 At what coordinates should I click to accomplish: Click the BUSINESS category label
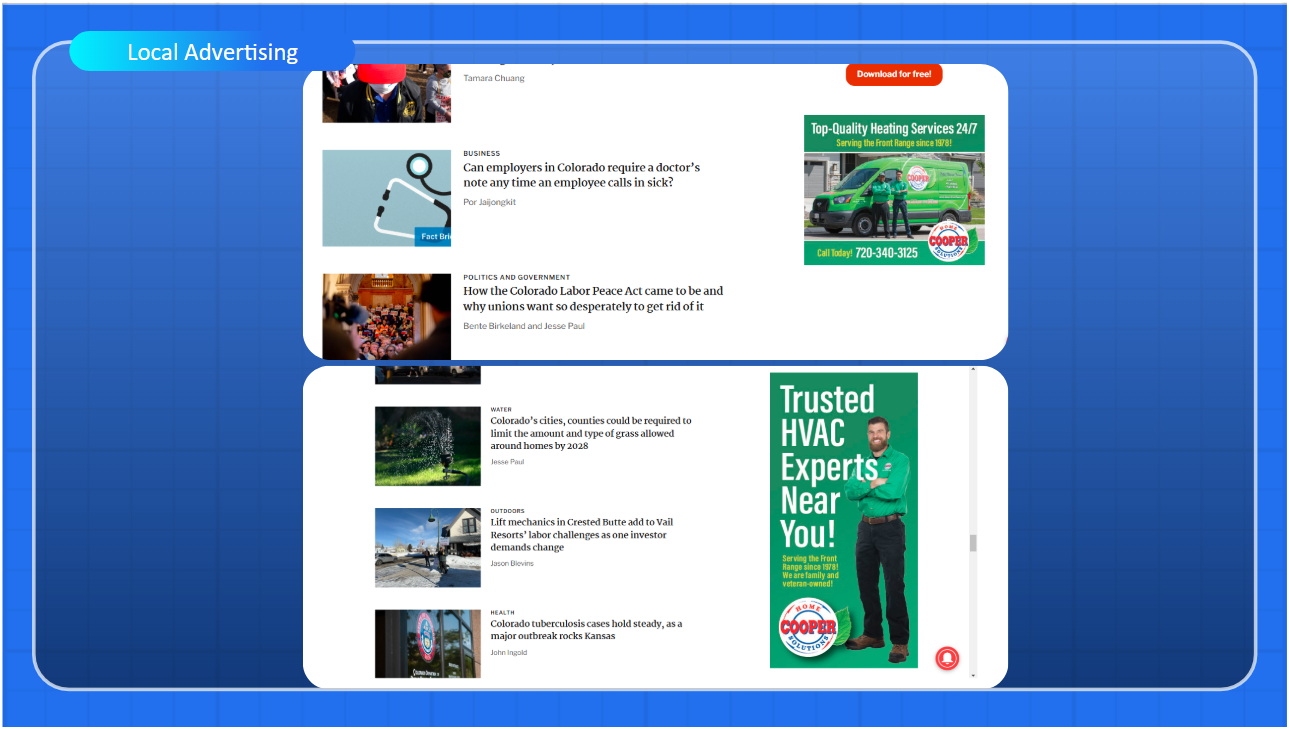point(481,153)
